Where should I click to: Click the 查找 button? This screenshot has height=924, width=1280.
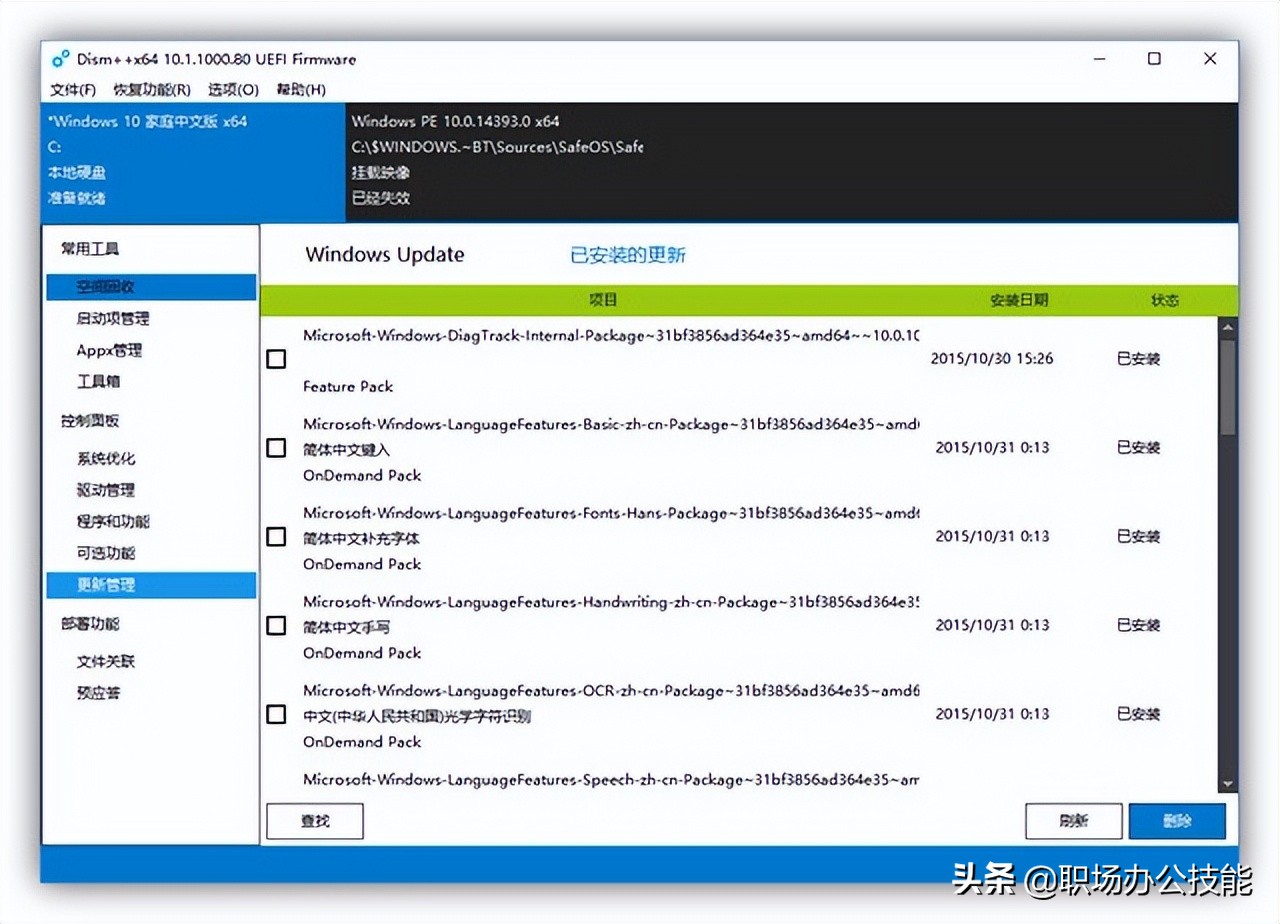click(314, 821)
